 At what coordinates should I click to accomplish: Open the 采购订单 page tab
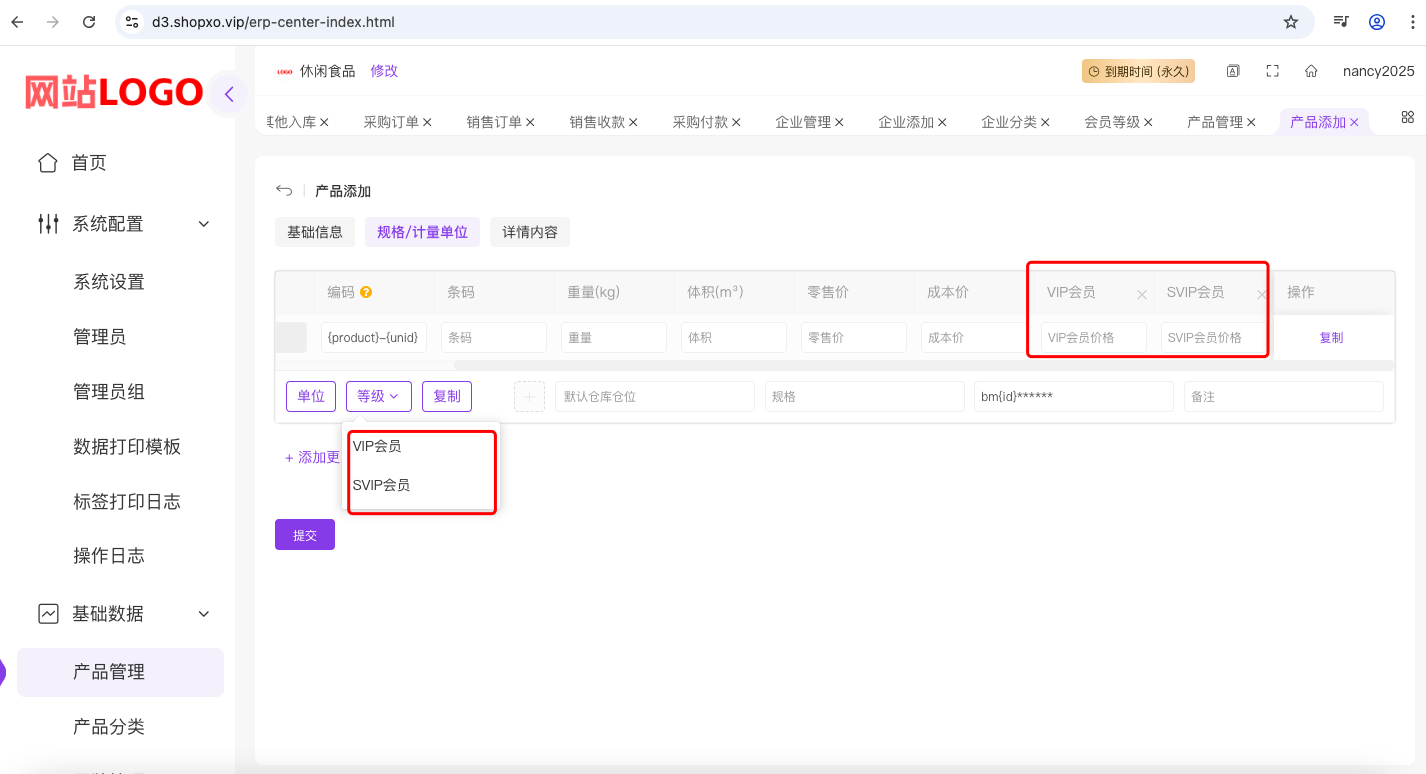coord(391,122)
